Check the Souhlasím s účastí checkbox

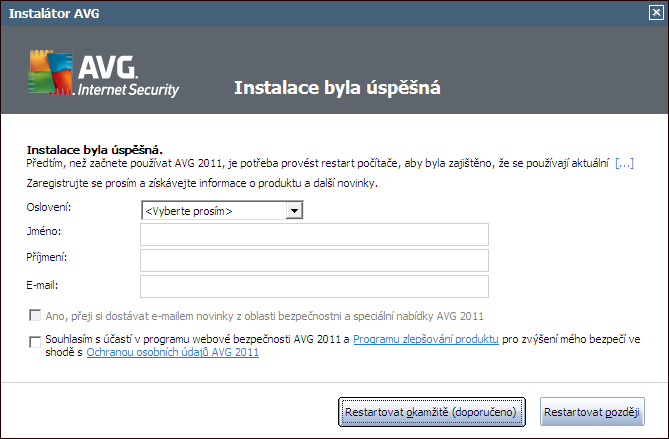tap(35, 342)
